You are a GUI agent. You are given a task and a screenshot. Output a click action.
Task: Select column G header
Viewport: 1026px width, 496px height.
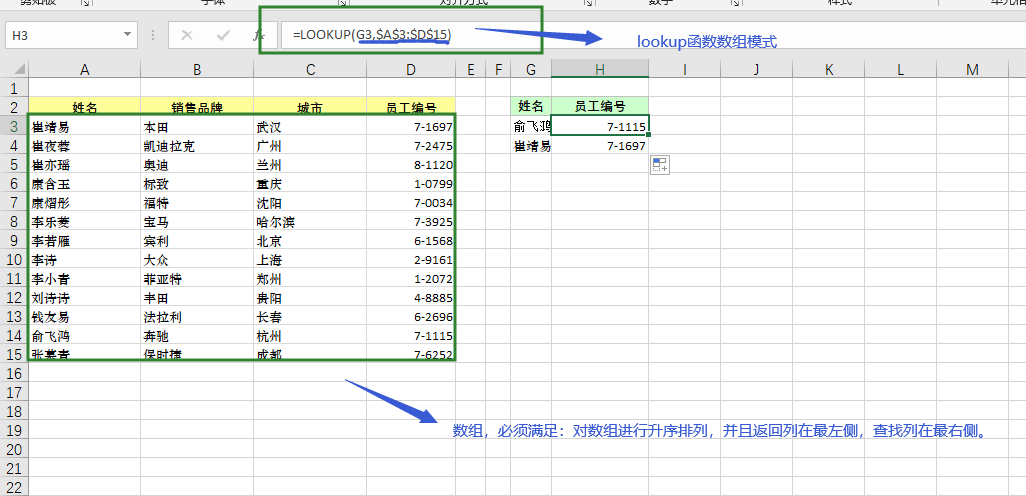531,69
